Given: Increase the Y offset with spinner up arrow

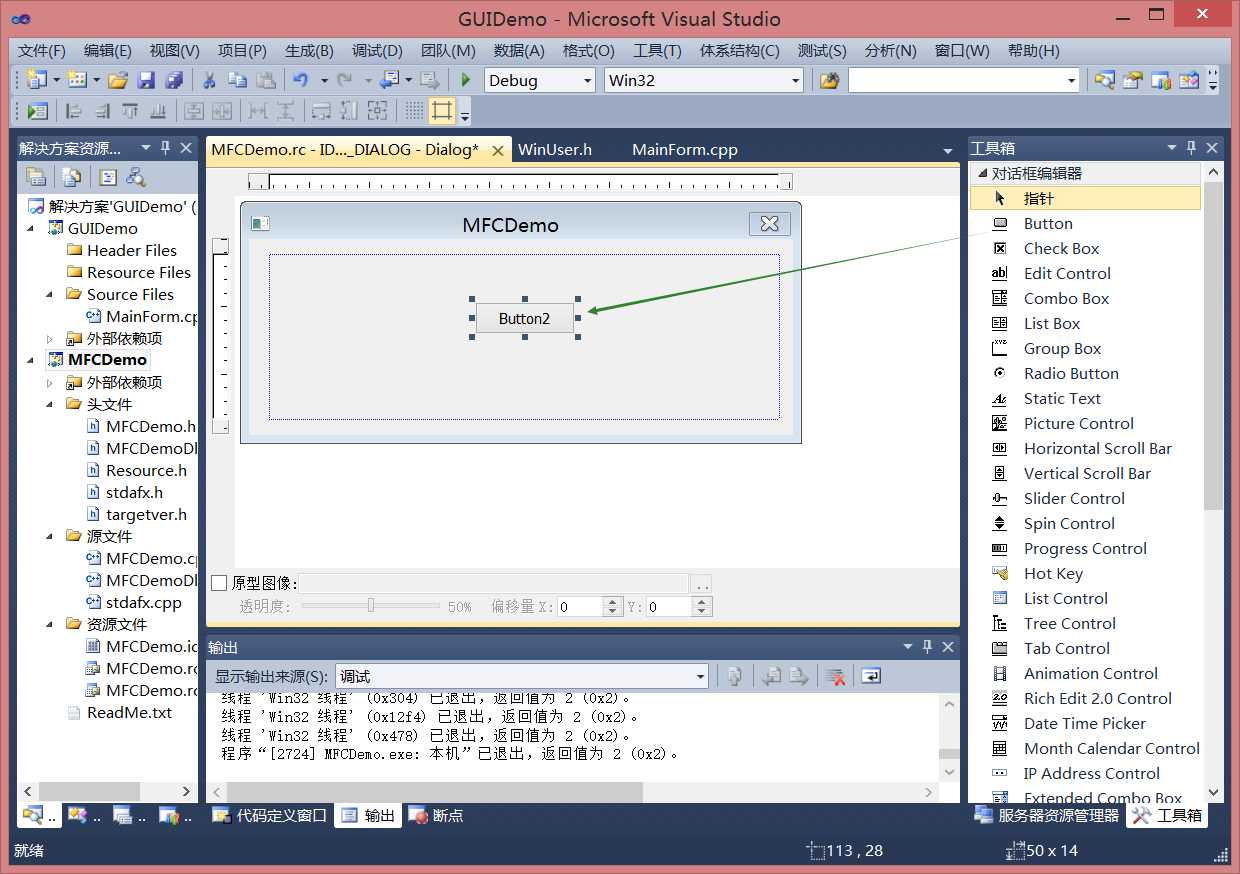Looking at the screenshot, I should tap(702, 602).
